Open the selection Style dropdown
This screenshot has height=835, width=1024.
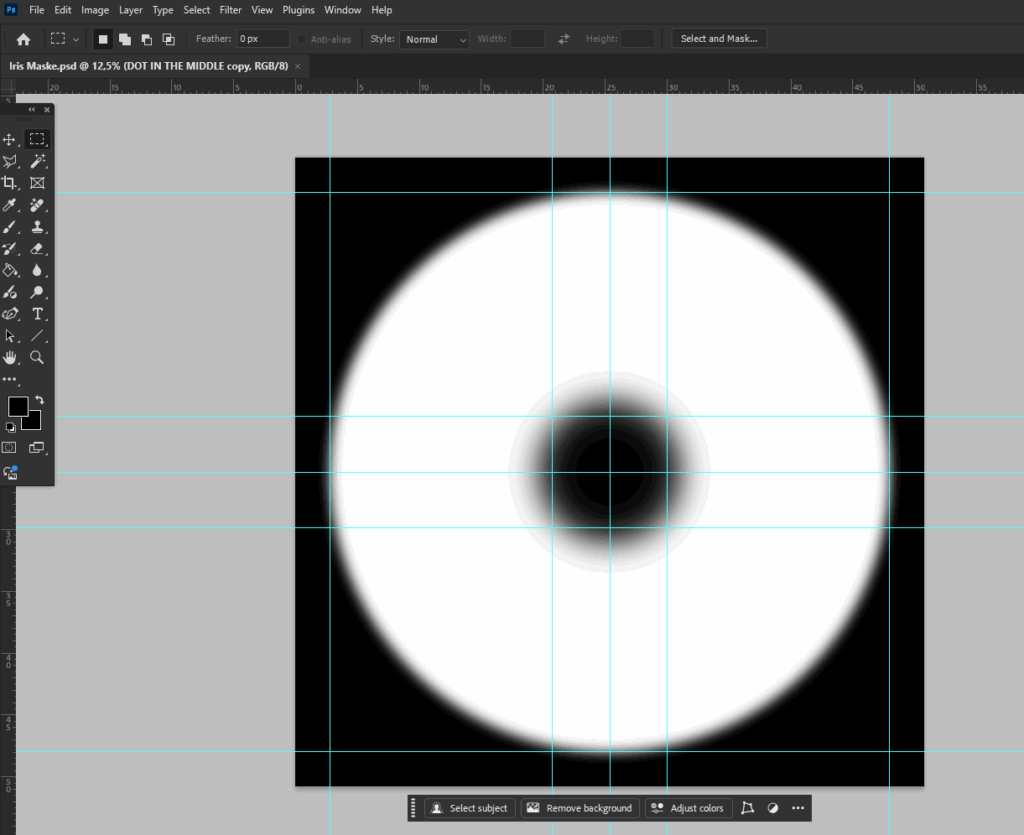pos(433,39)
